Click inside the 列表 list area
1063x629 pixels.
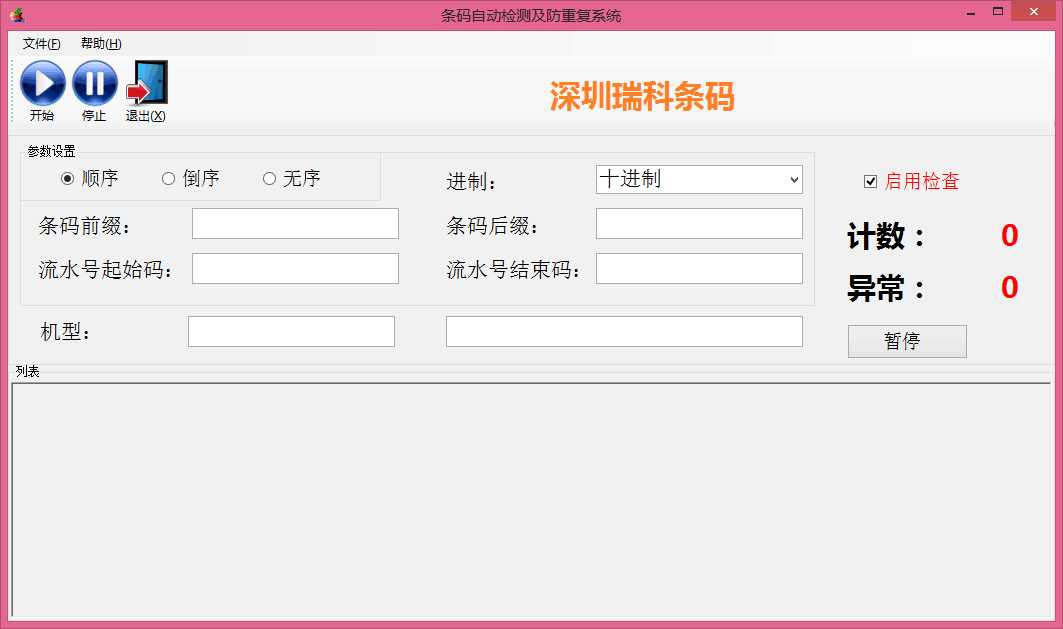tap(531, 500)
